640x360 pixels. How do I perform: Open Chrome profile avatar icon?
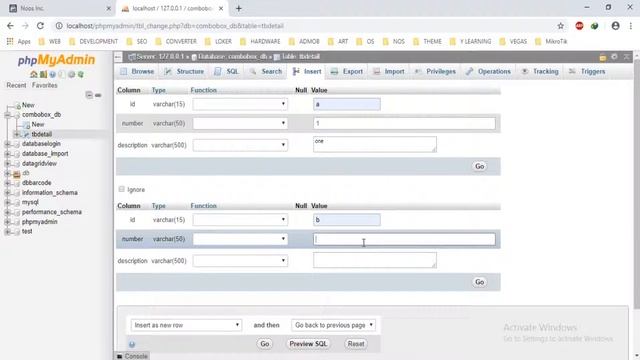coord(616,26)
